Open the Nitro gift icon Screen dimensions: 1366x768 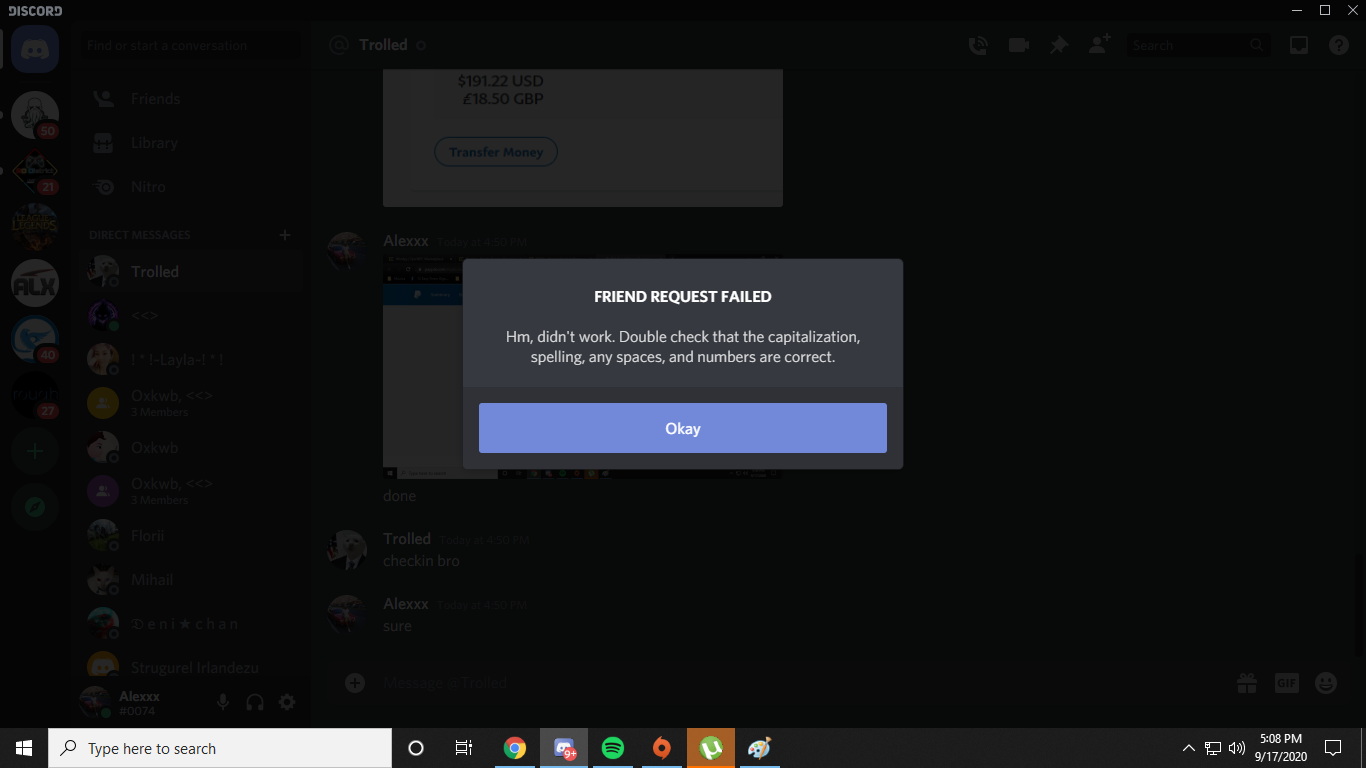tap(1247, 683)
